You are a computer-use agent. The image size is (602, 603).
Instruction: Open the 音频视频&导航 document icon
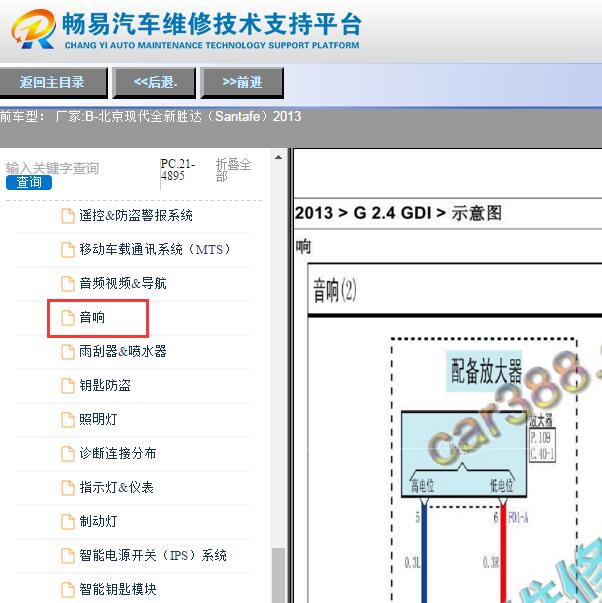[x=68, y=284]
